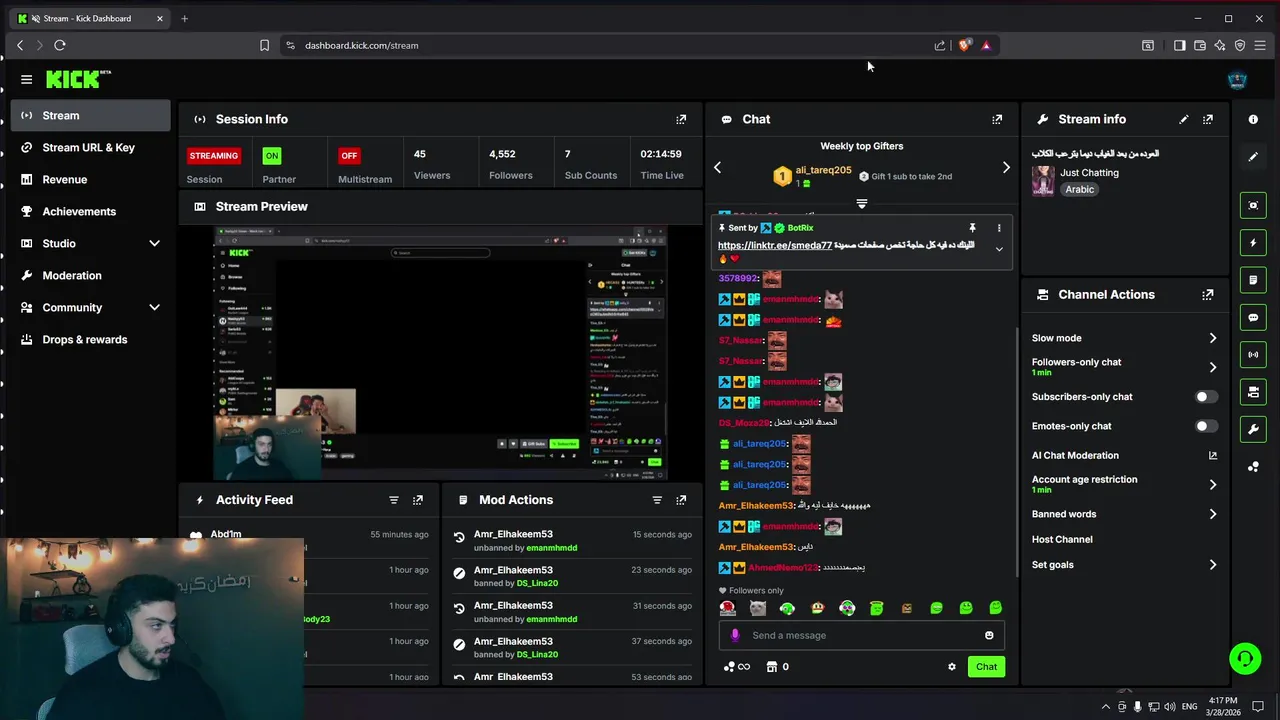Open a new browser tab
Image resolution: width=1280 pixels, height=720 pixels.
click(x=184, y=18)
